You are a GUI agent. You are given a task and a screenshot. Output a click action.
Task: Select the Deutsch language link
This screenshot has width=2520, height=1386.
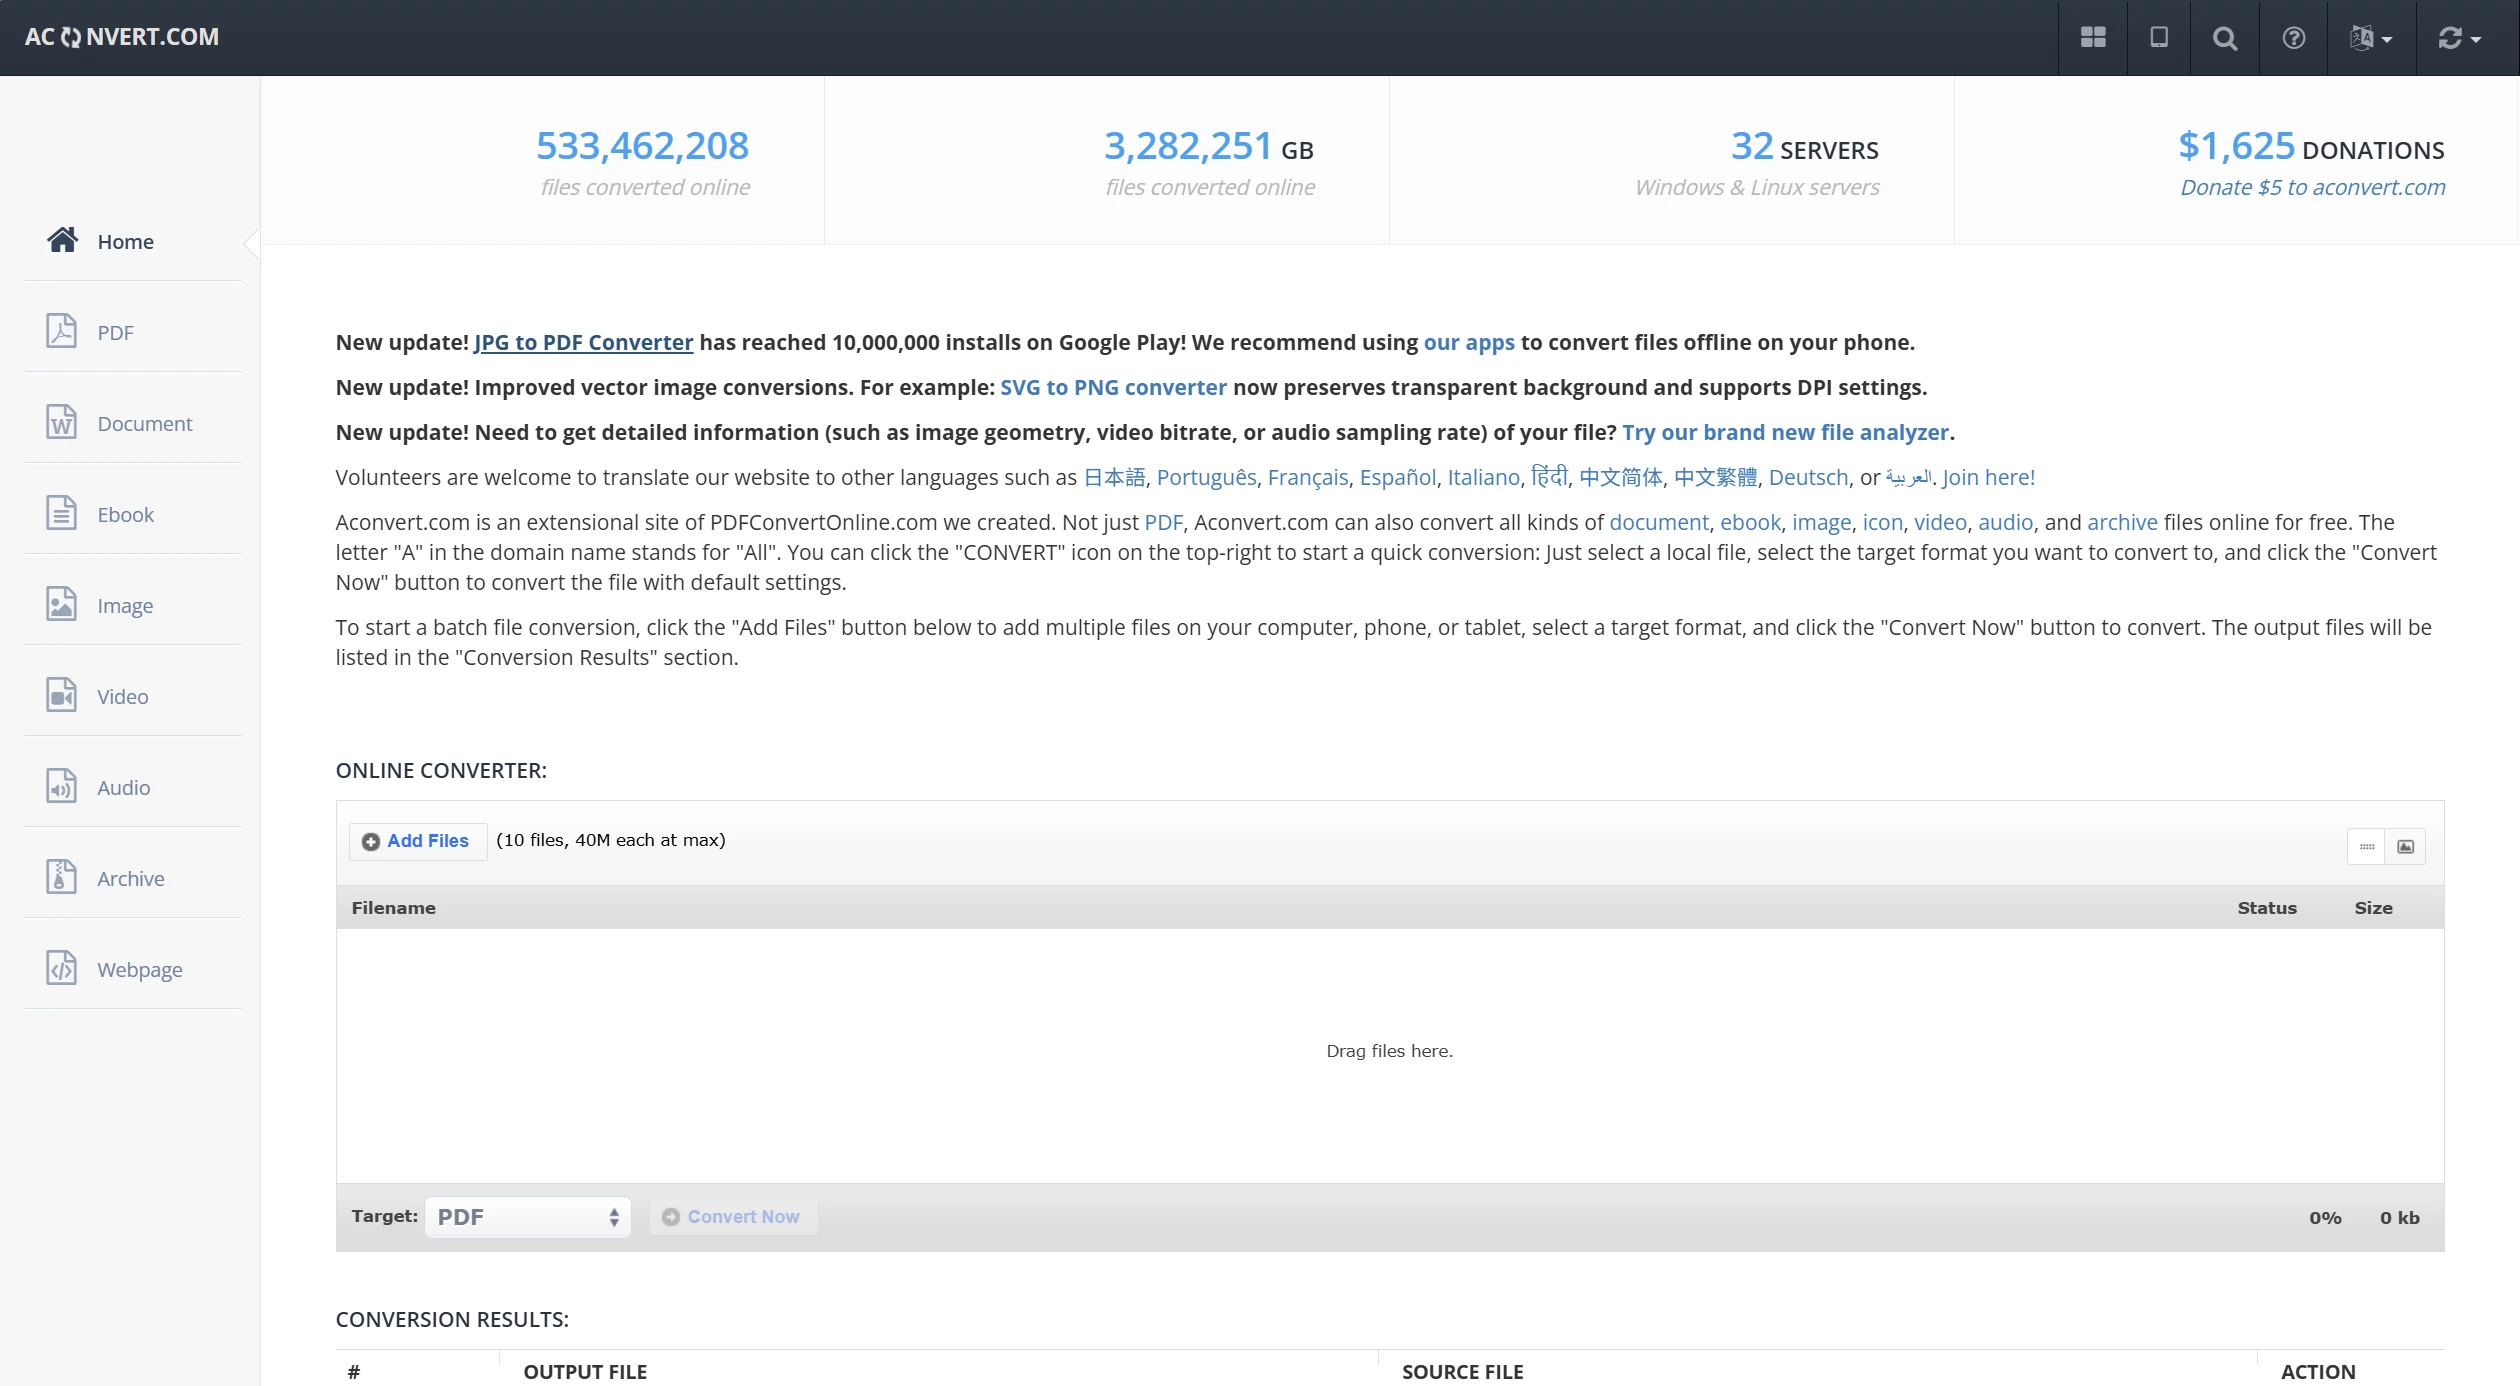[x=1809, y=478]
